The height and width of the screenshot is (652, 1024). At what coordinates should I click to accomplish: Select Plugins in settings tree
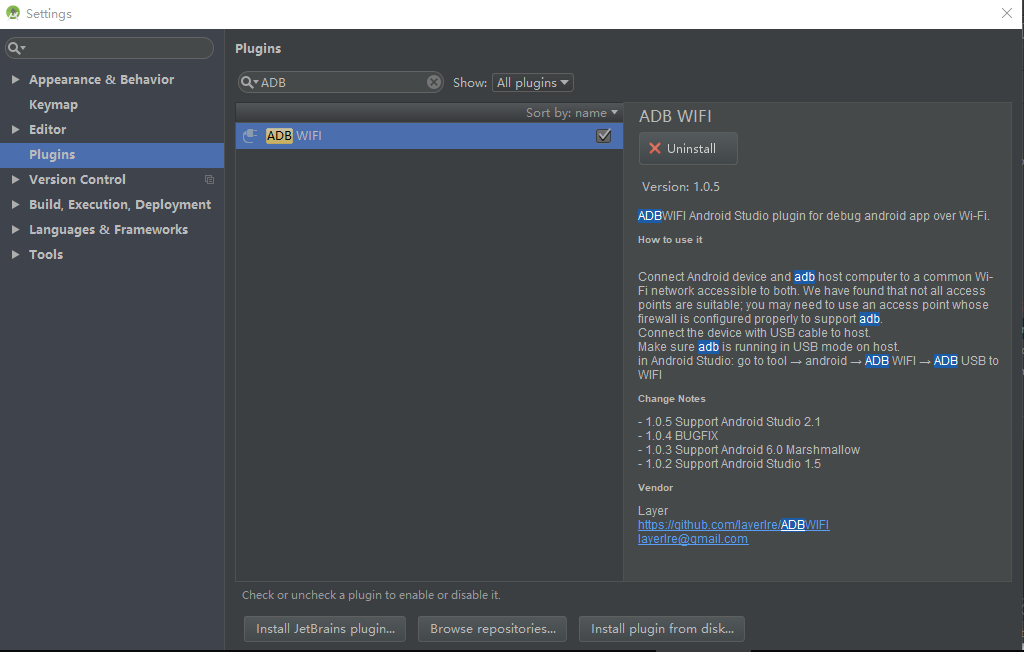tap(52, 154)
